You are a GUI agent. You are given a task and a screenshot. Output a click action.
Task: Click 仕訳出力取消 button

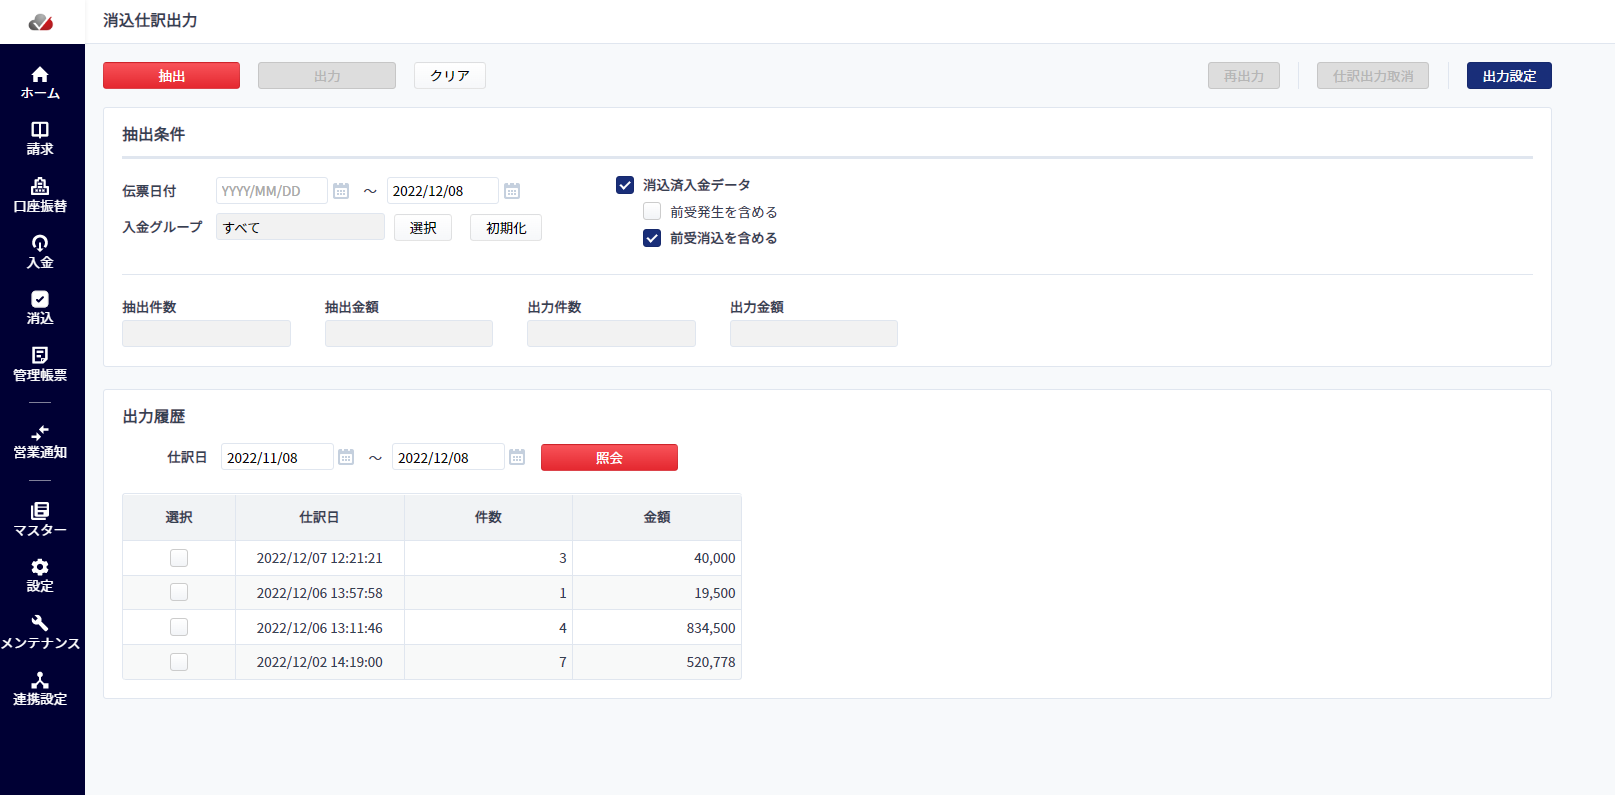pos(1373,76)
